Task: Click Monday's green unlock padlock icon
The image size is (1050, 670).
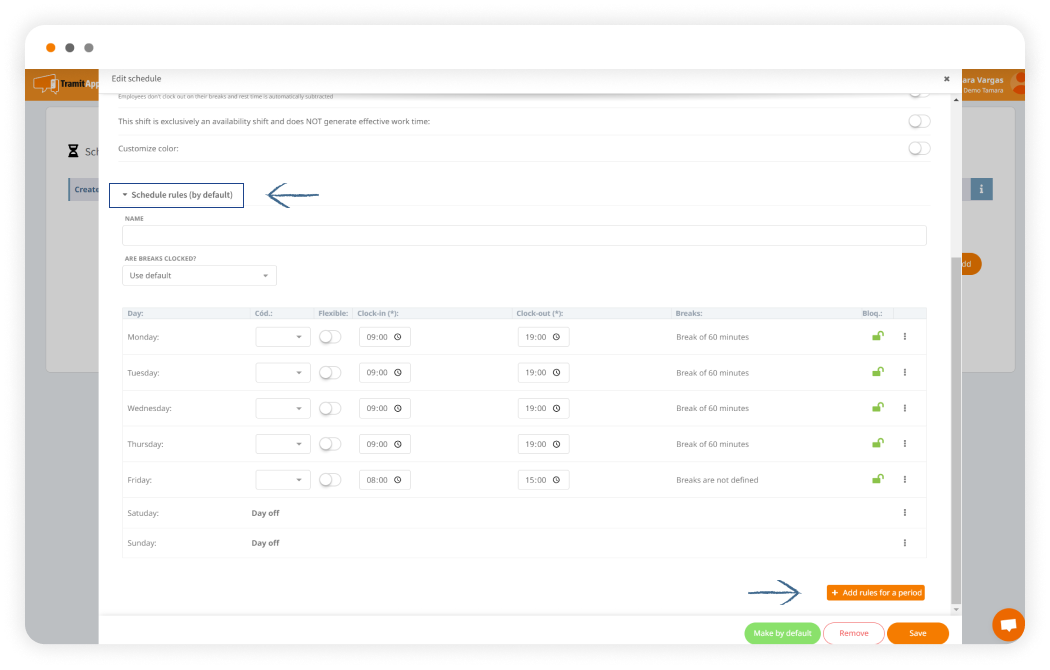Action: [x=877, y=337]
